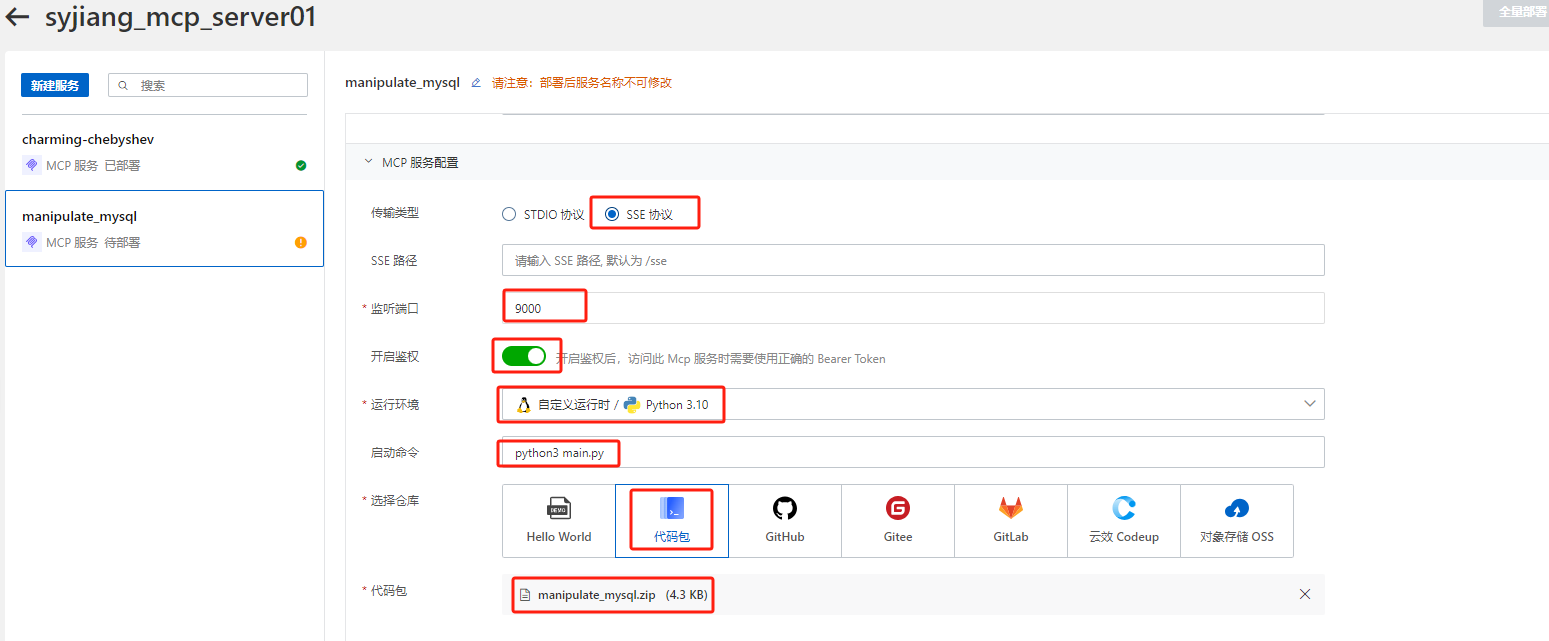Toggle the 开启鉴权 authentication switch
This screenshot has width=1549, height=641.
[524, 357]
